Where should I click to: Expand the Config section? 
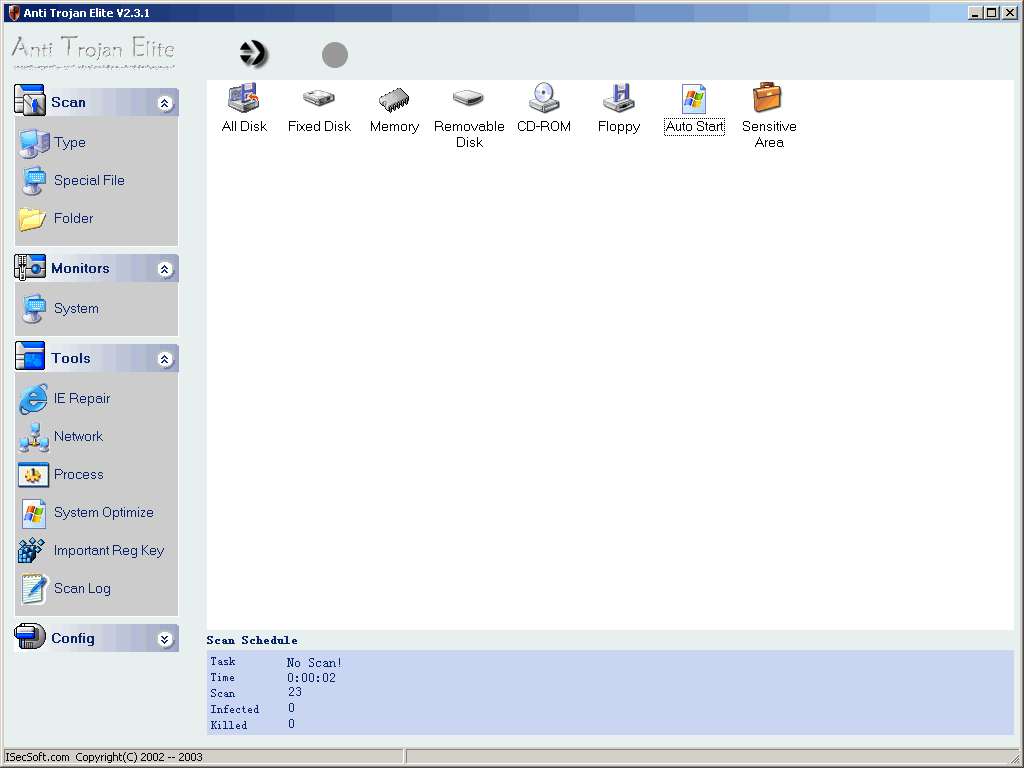tap(165, 639)
